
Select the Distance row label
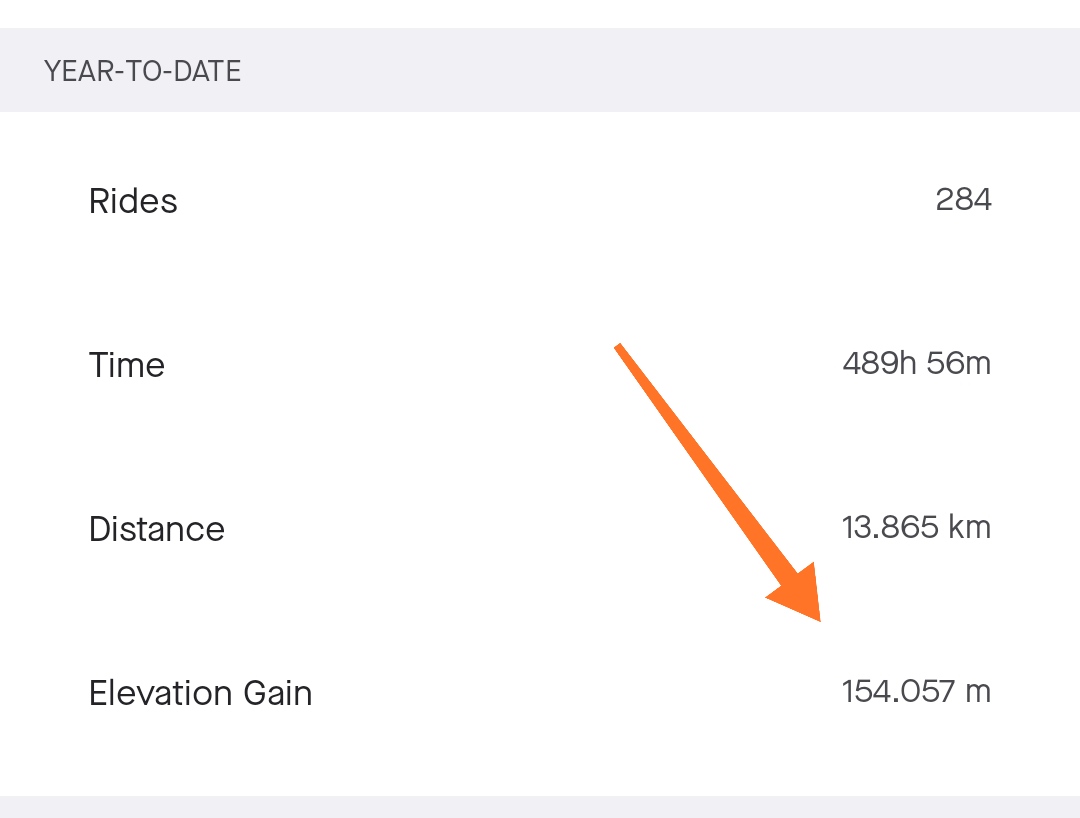156,529
